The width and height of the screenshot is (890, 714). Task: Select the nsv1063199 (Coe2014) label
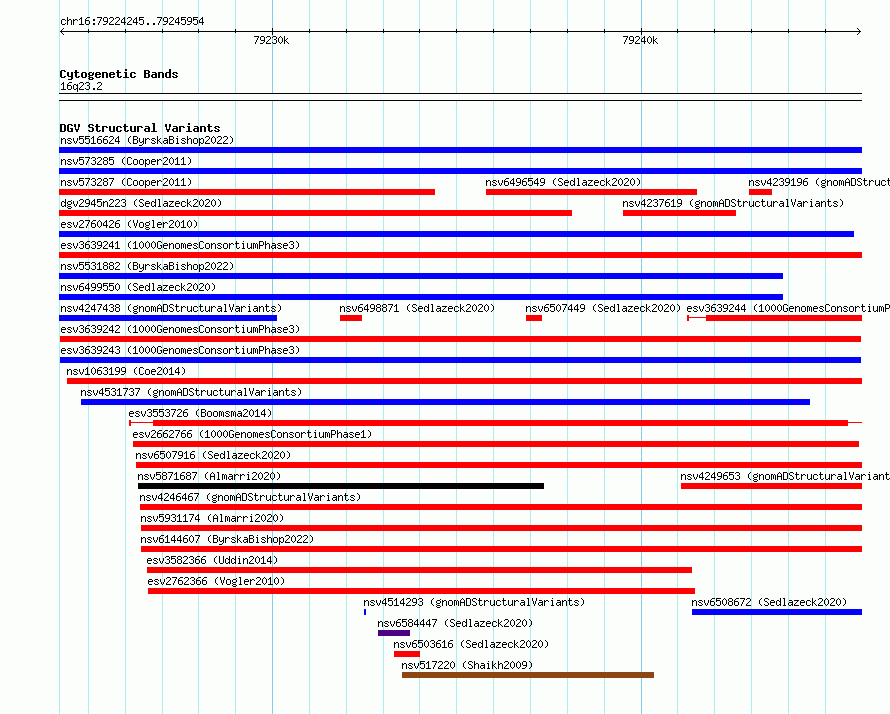point(126,371)
